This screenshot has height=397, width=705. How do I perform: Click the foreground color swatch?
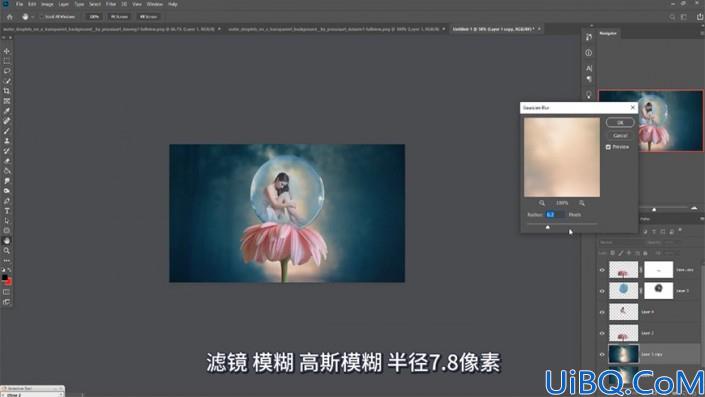pyautogui.click(x=4, y=278)
